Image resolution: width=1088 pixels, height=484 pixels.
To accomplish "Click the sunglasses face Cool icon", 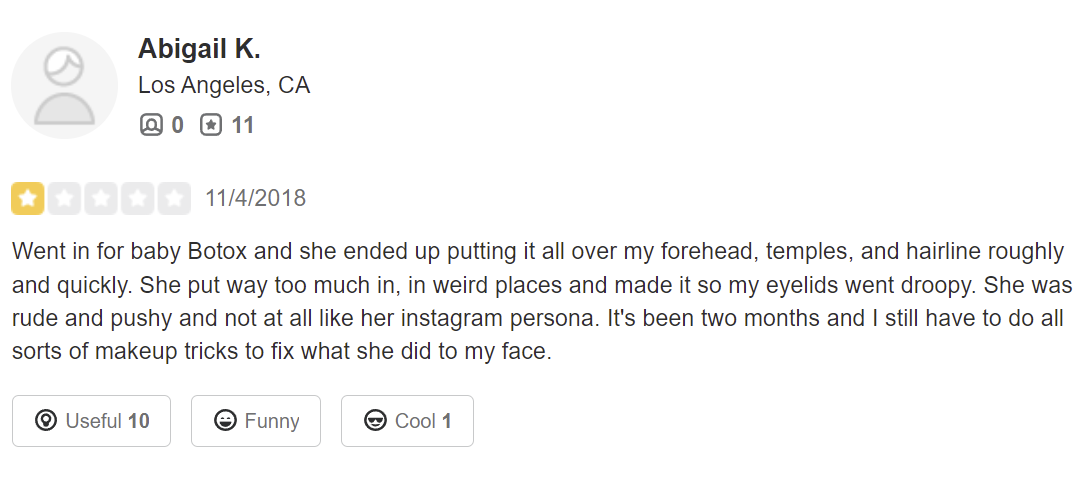I will click(x=375, y=421).
